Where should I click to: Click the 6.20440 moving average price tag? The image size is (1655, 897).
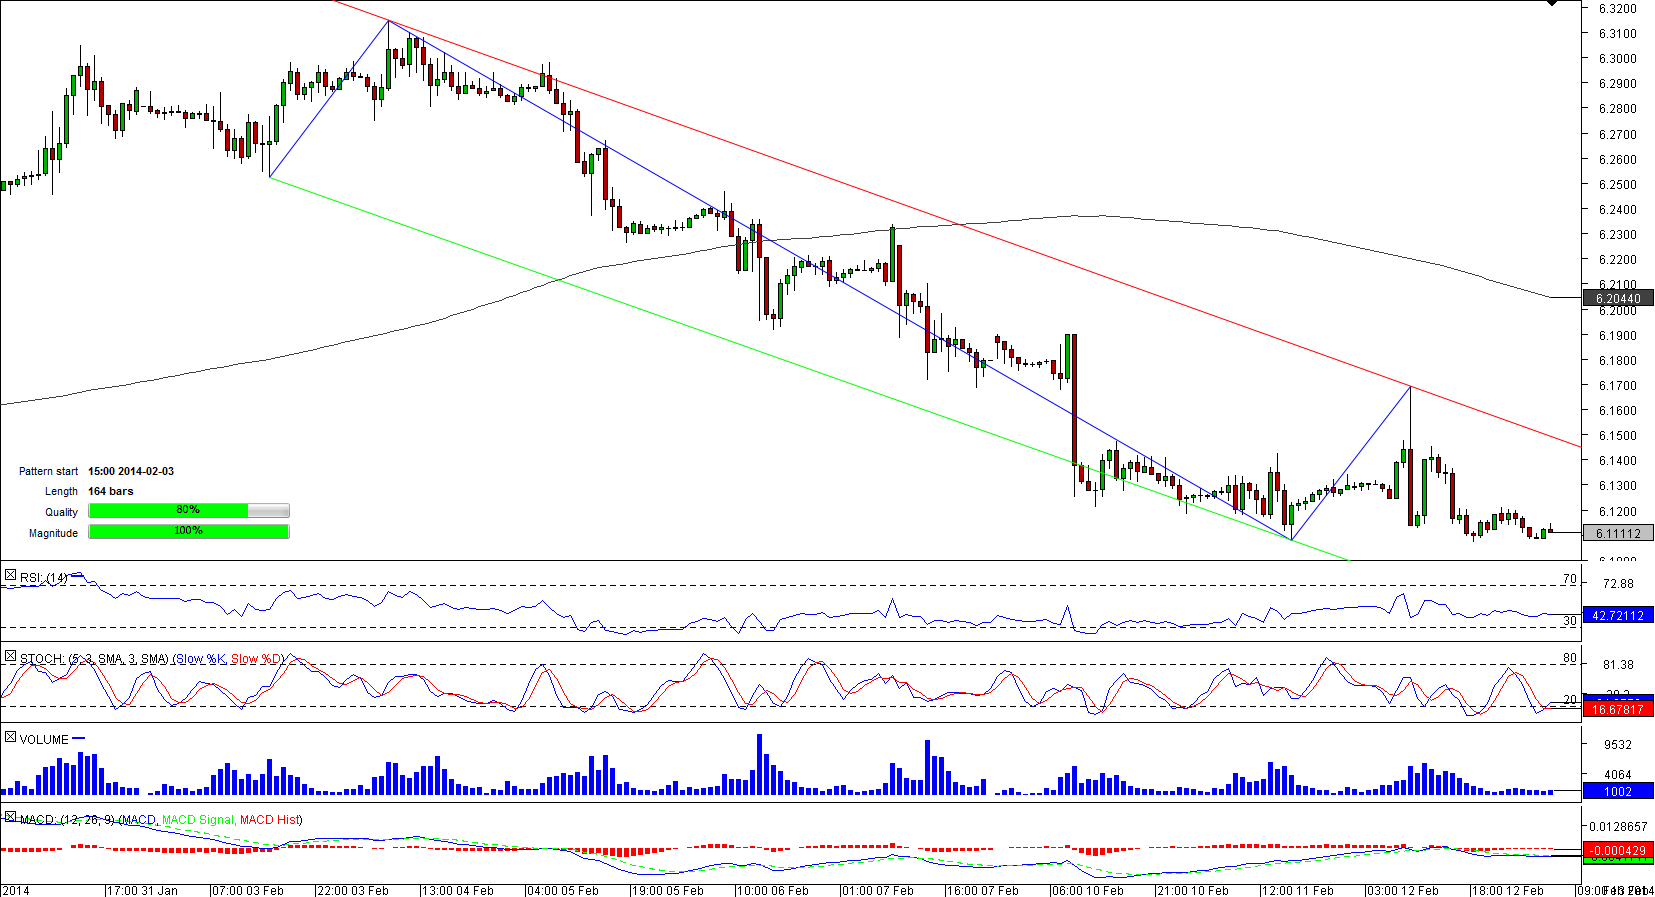tap(1617, 298)
